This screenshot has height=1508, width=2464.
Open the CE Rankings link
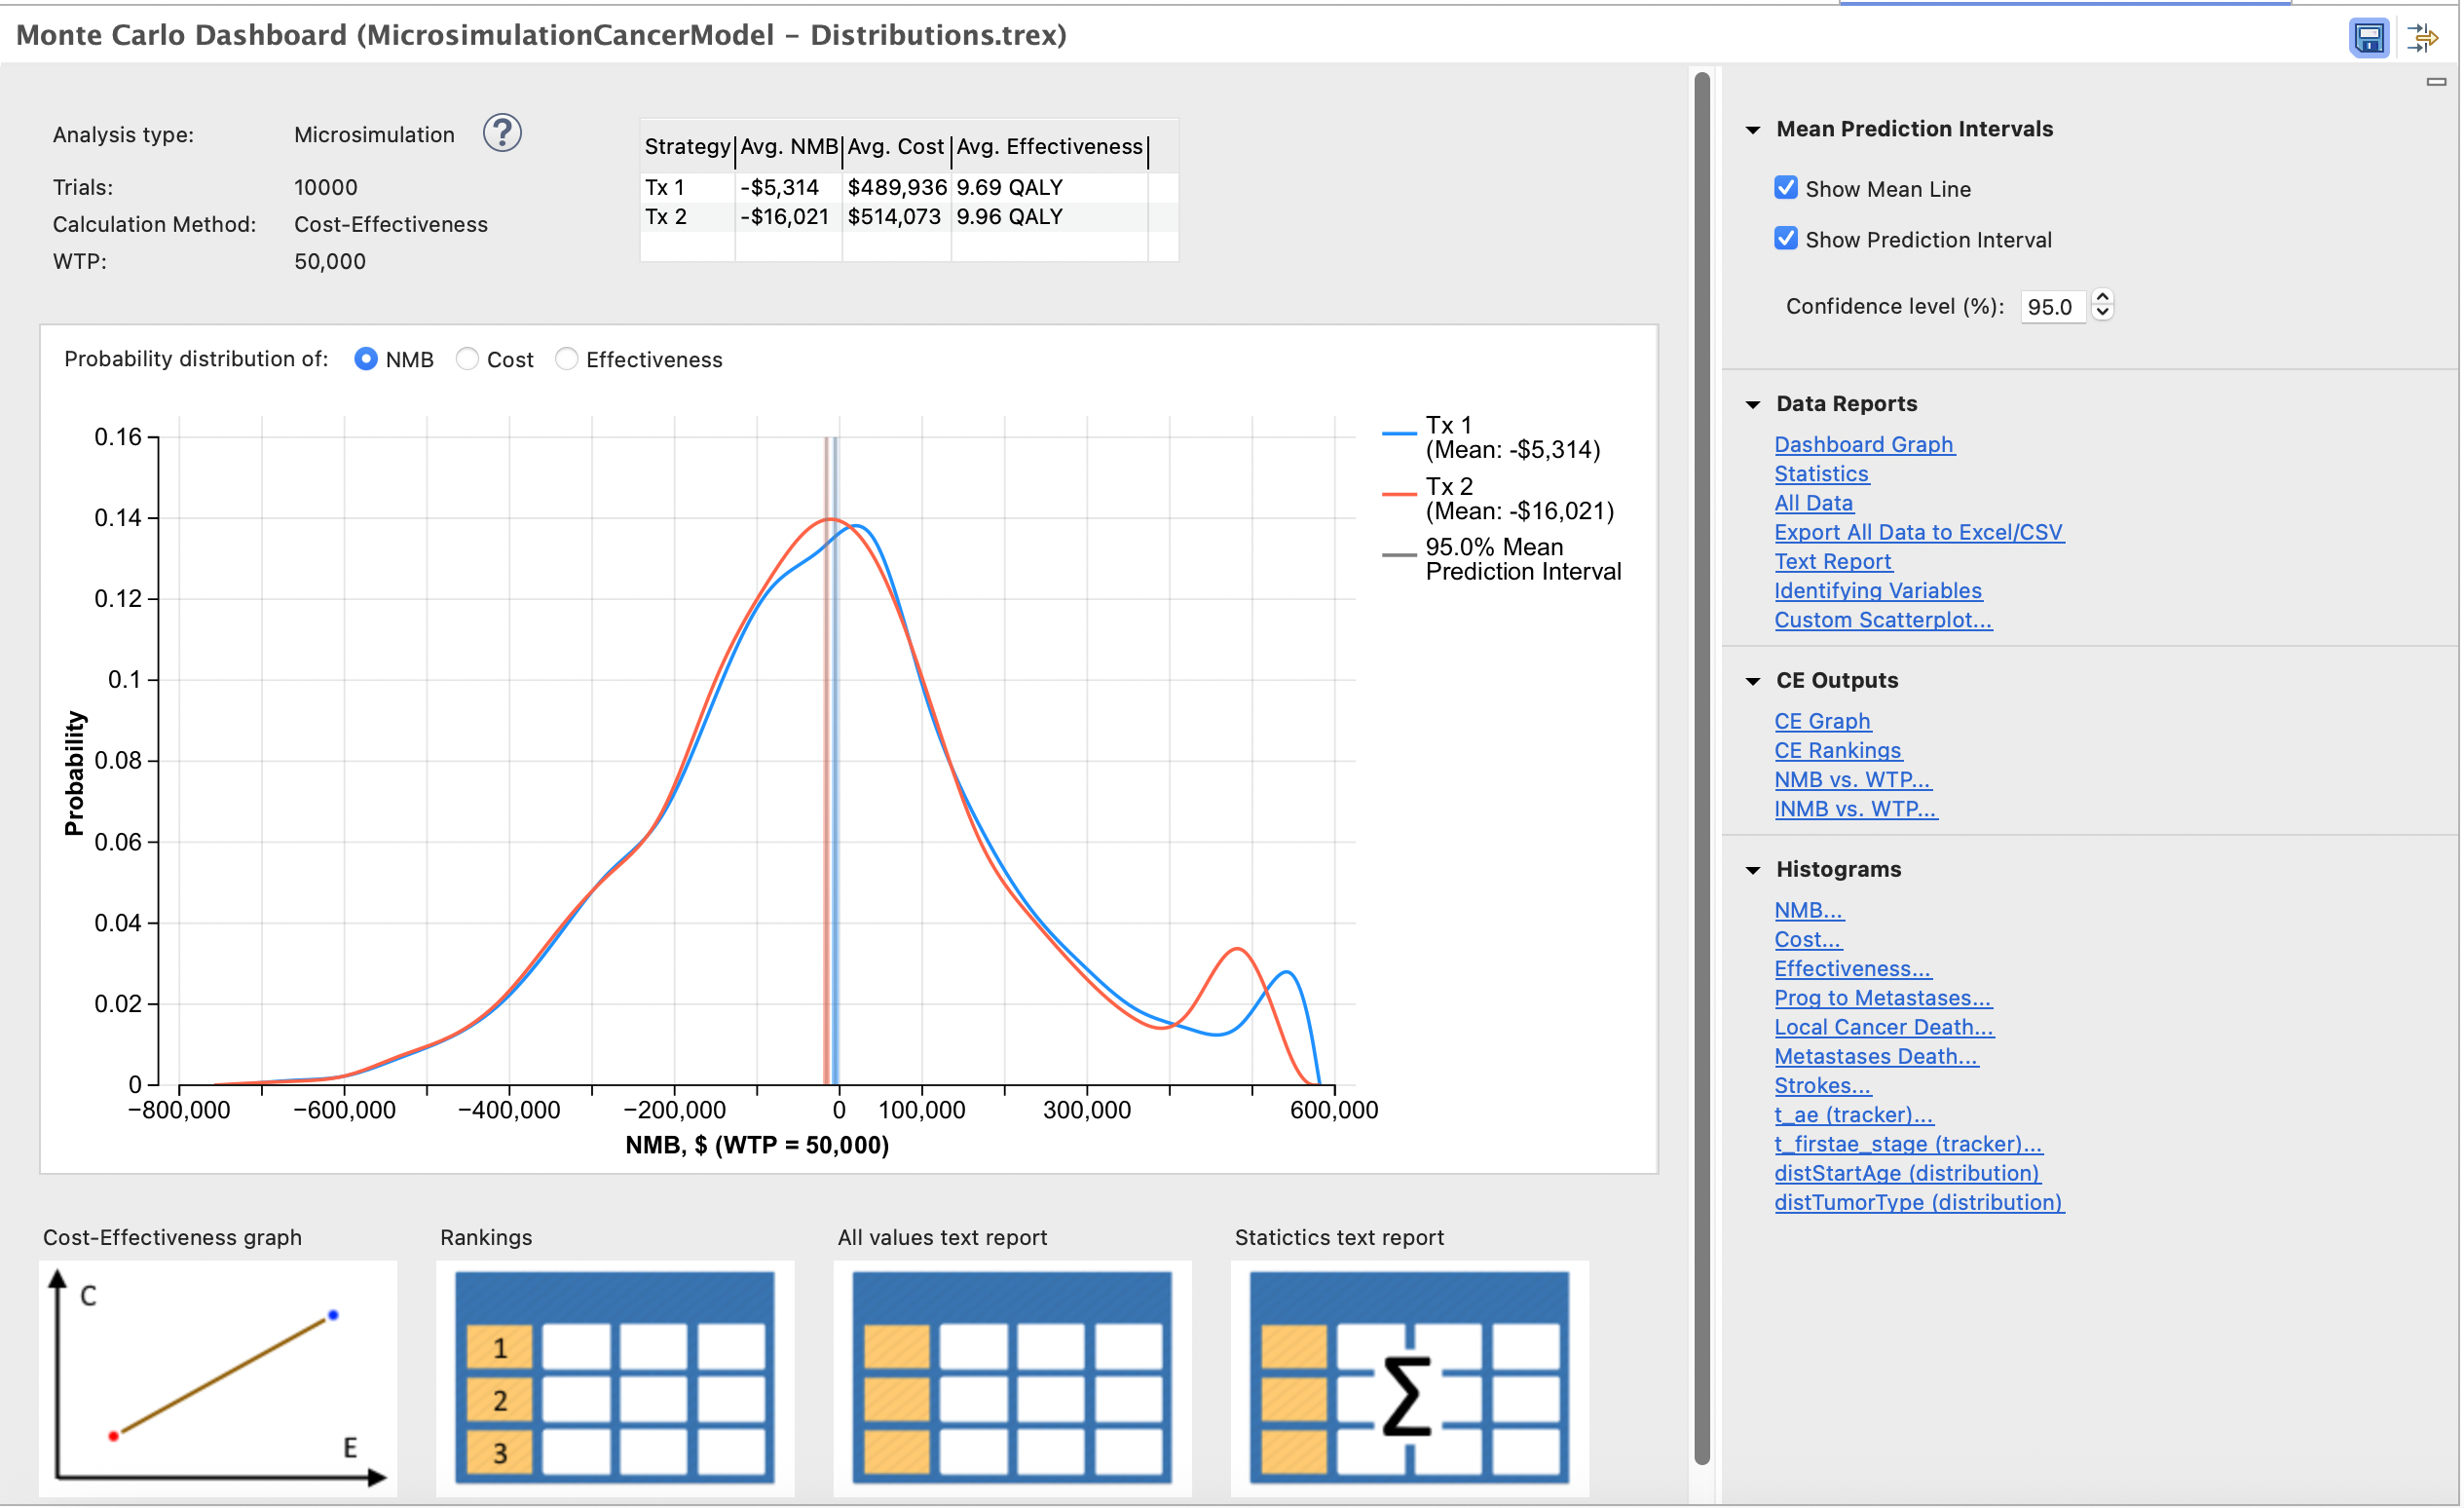(1837, 750)
